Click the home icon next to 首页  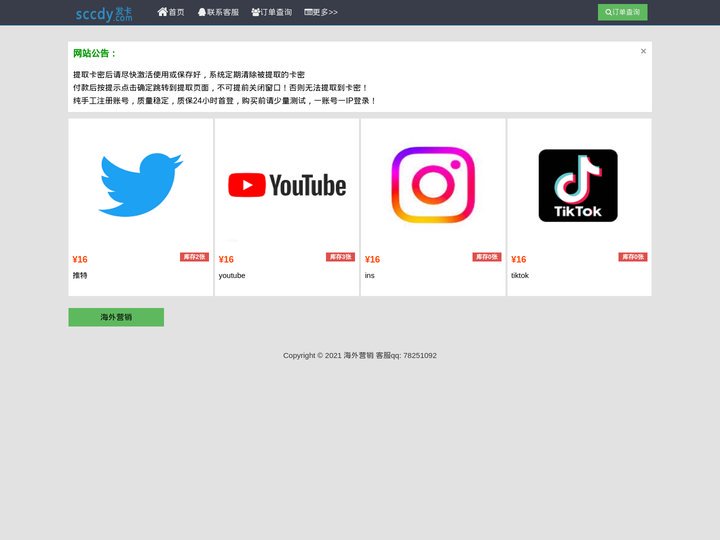coord(162,12)
